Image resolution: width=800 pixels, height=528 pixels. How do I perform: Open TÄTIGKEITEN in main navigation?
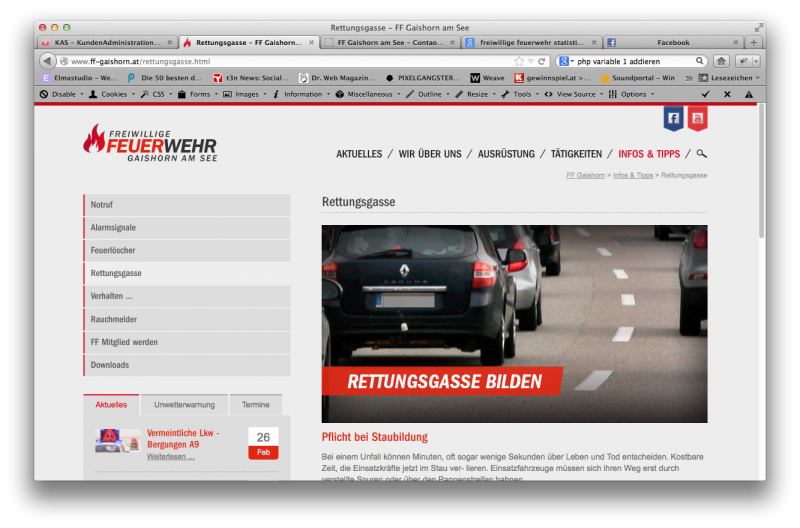(577, 154)
